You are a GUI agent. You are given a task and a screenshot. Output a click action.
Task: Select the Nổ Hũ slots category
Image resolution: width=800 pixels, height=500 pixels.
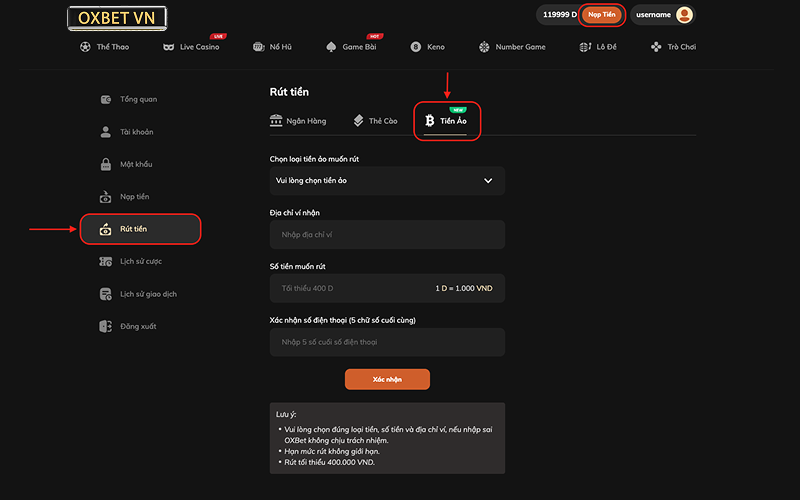tap(273, 47)
